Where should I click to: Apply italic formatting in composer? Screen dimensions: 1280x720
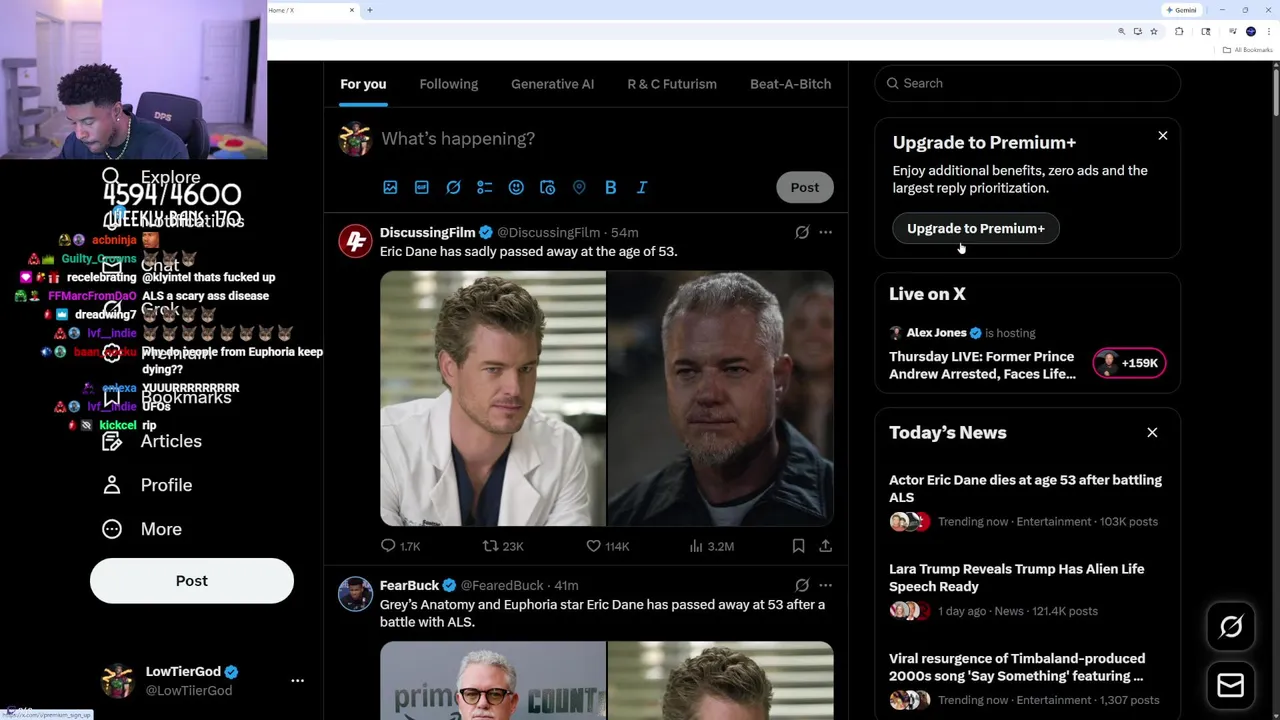click(642, 187)
